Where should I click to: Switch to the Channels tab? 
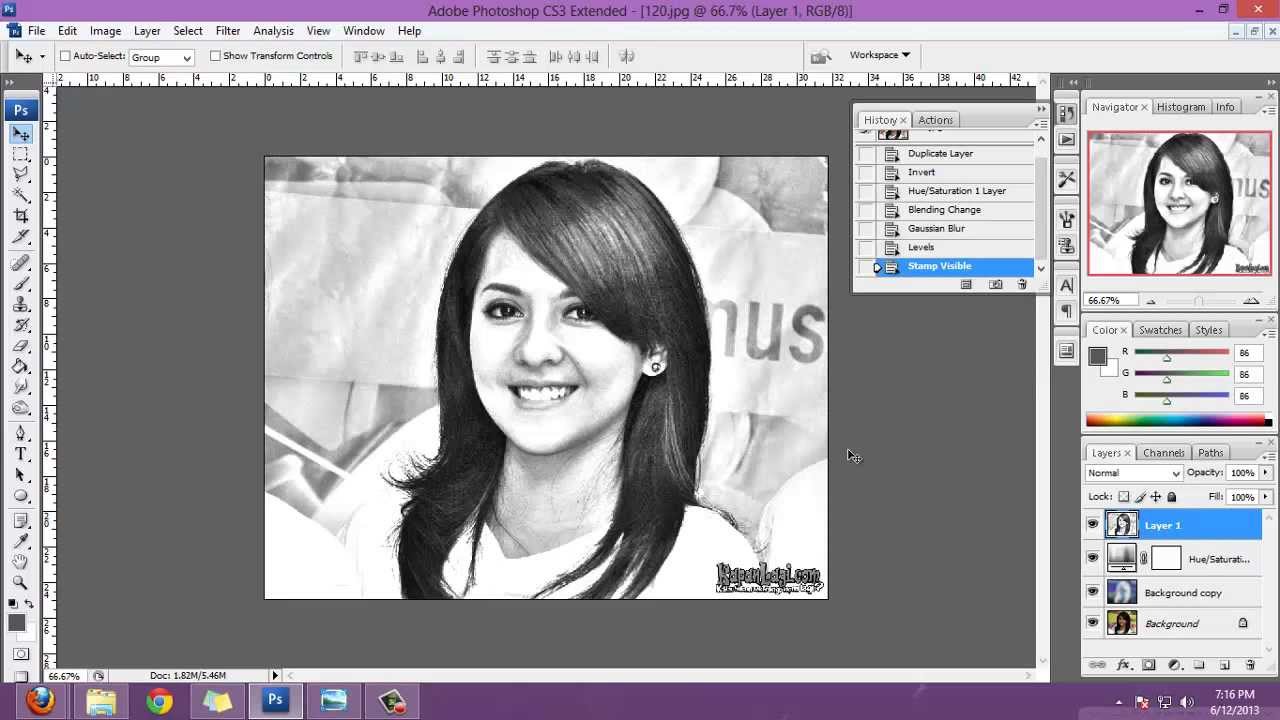(1163, 453)
